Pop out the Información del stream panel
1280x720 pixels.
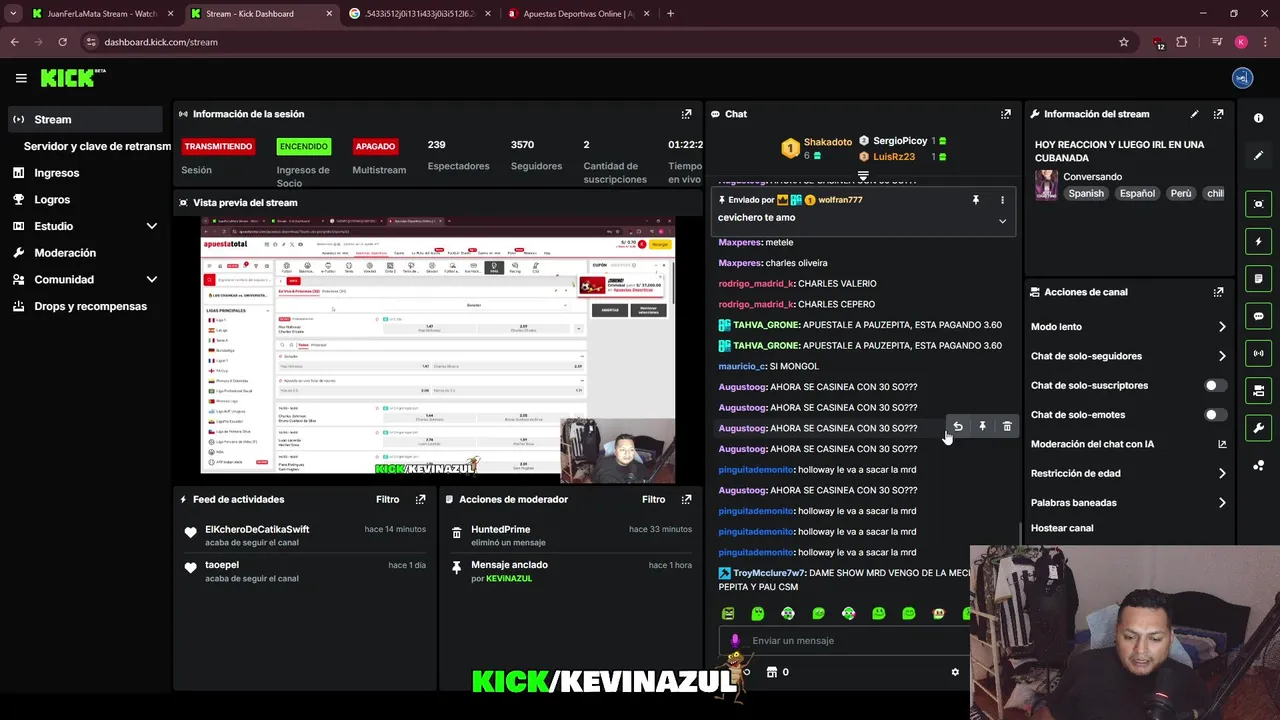click(x=1218, y=114)
